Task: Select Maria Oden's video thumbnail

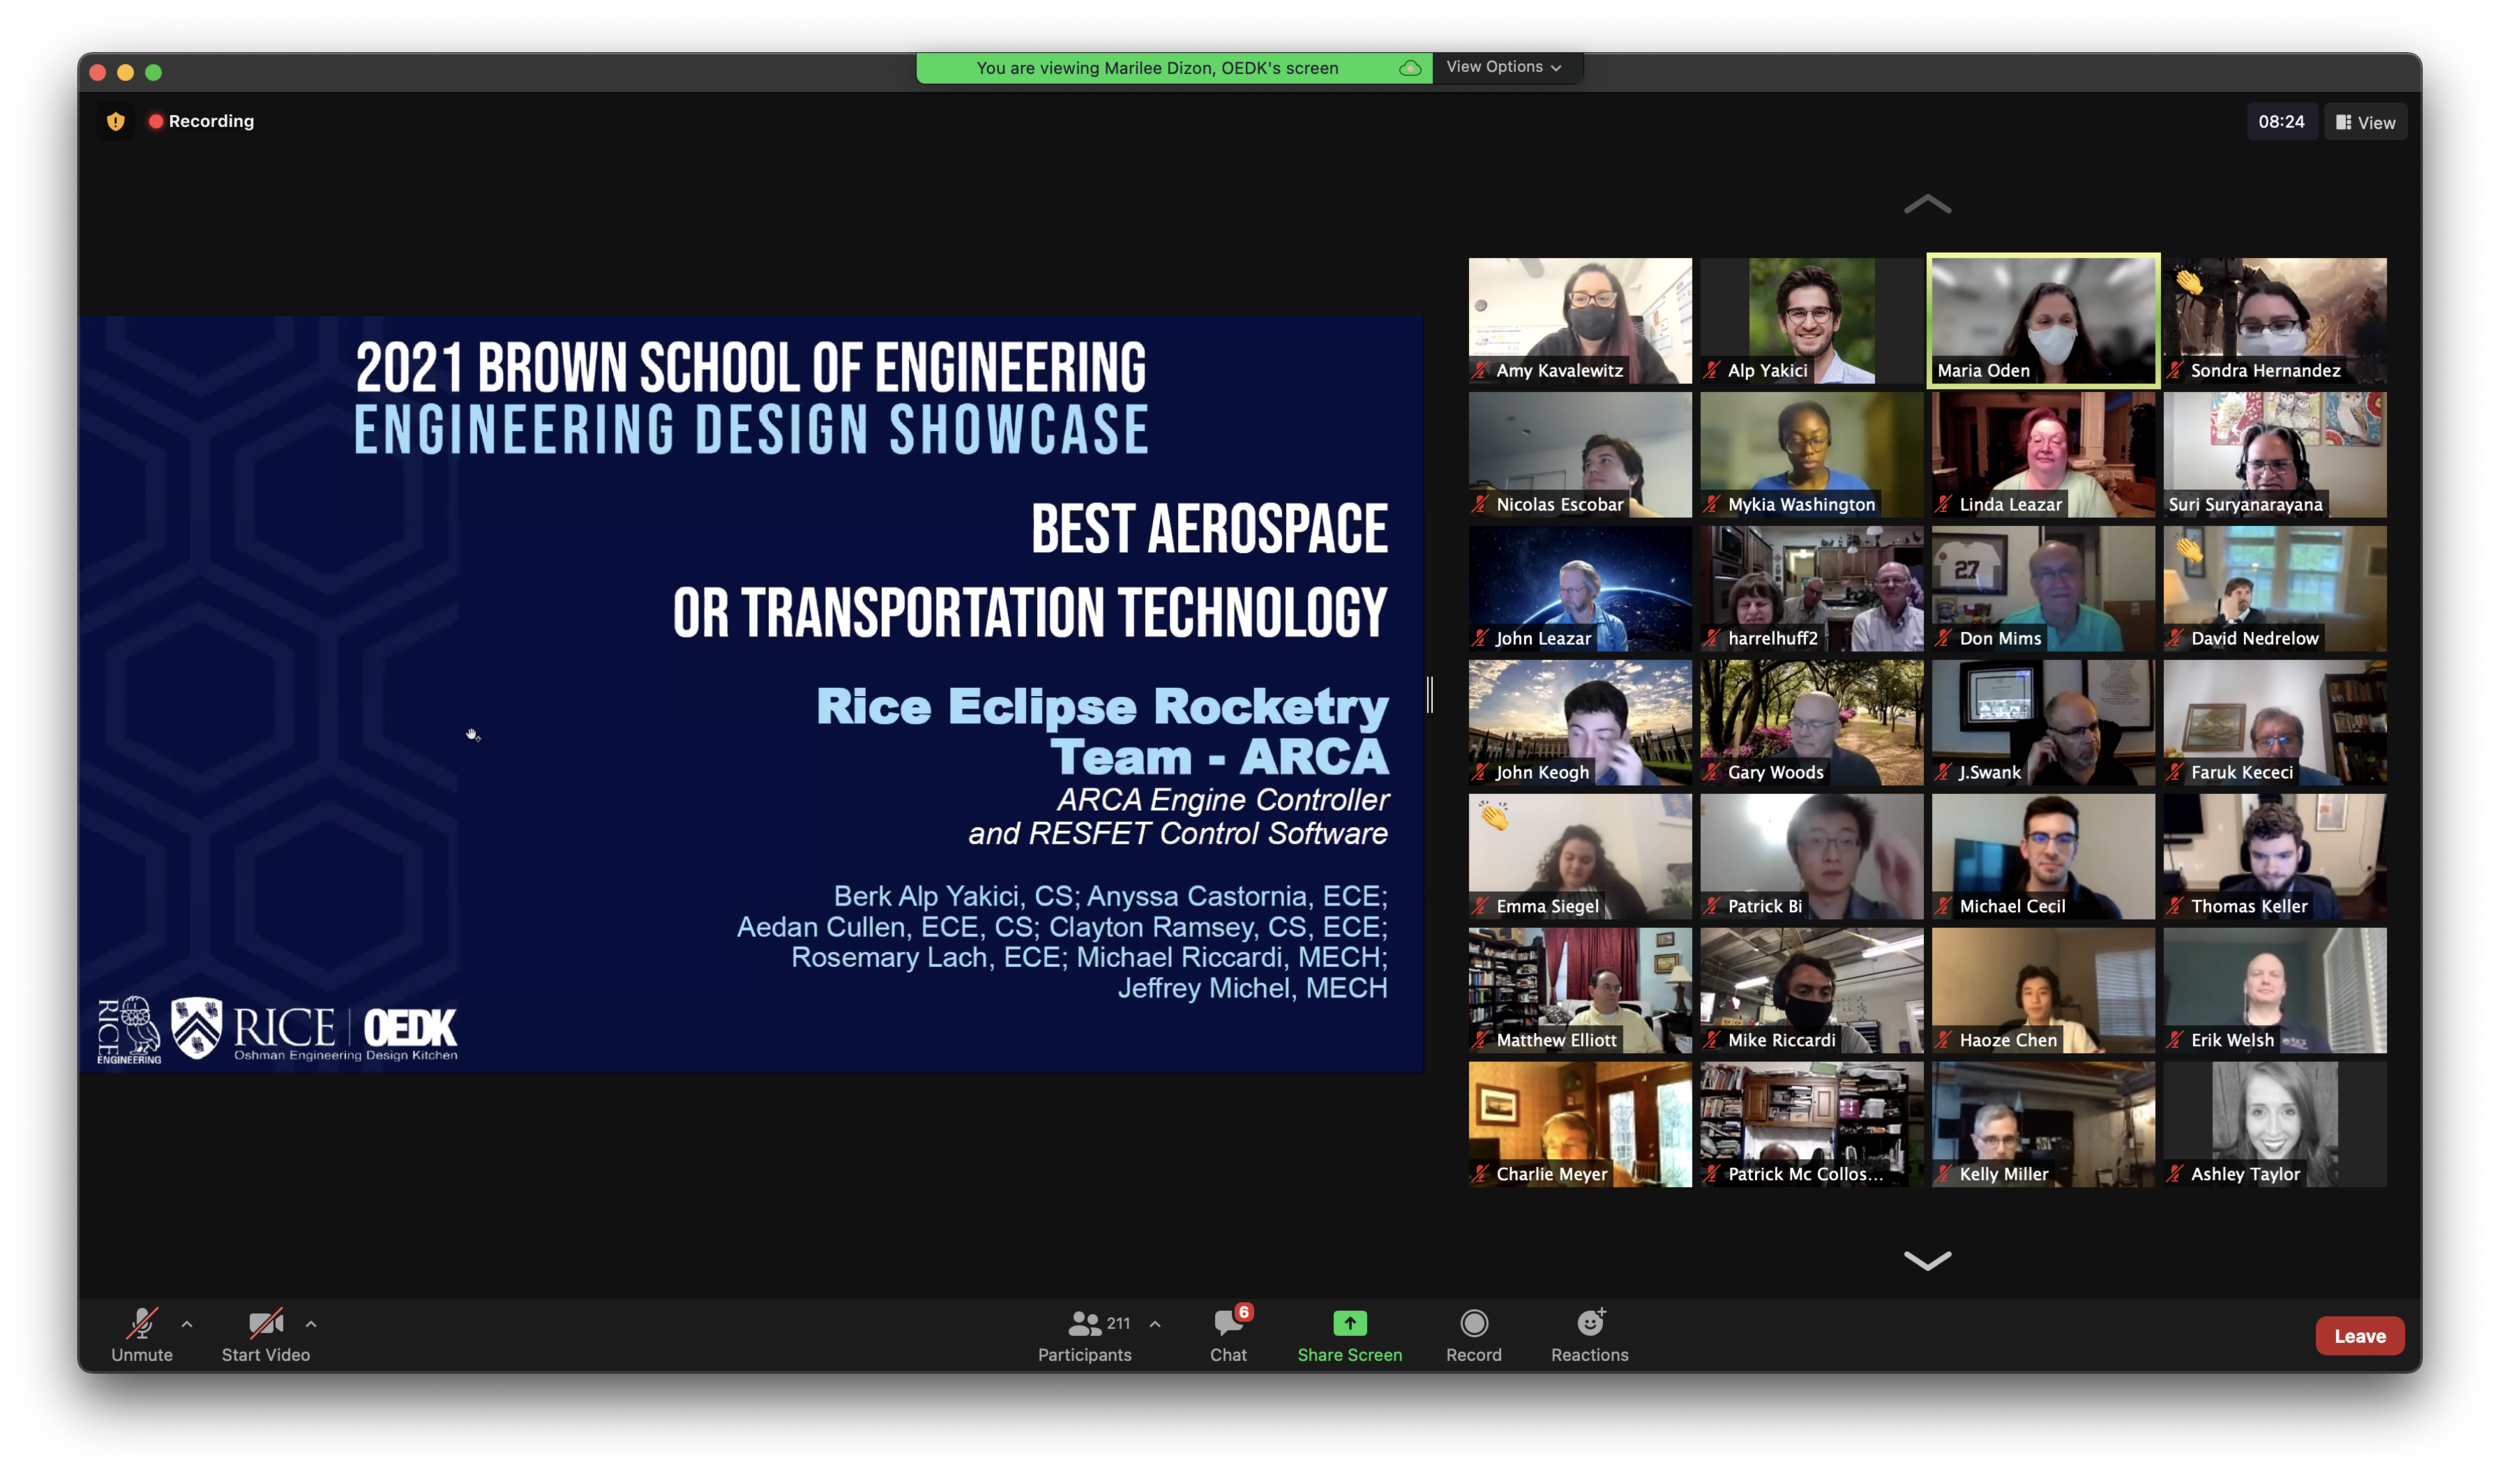Action: pos(2043,320)
